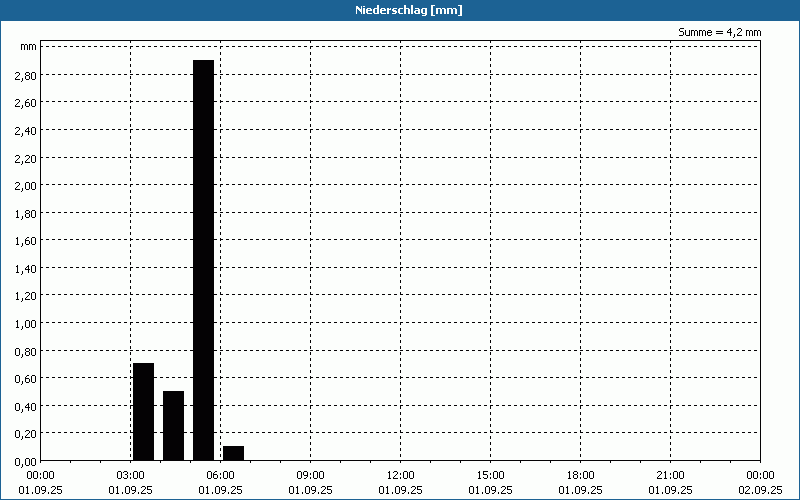Click the "Summe = 4,2 mm" label

click(720, 33)
